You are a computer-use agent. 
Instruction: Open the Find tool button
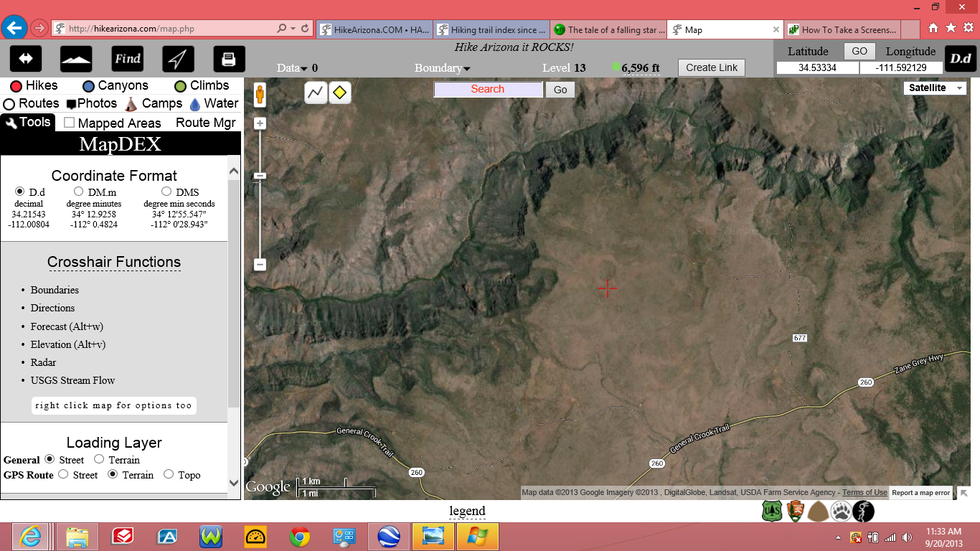coord(128,59)
